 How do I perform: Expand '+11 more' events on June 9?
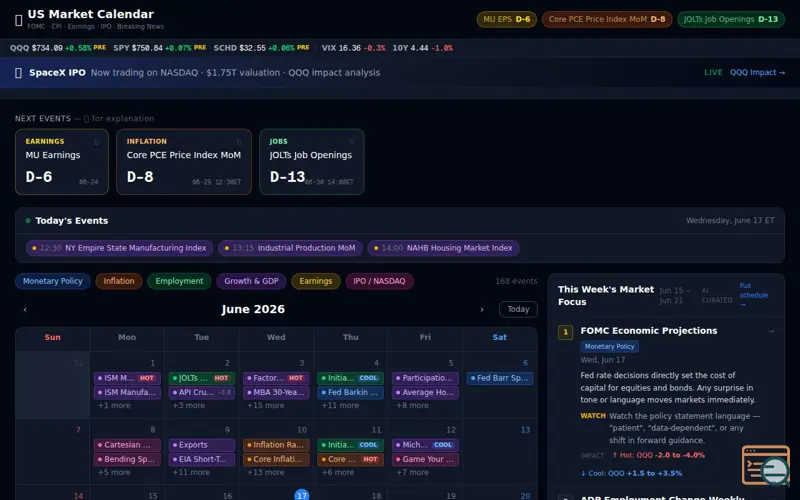click(x=191, y=472)
